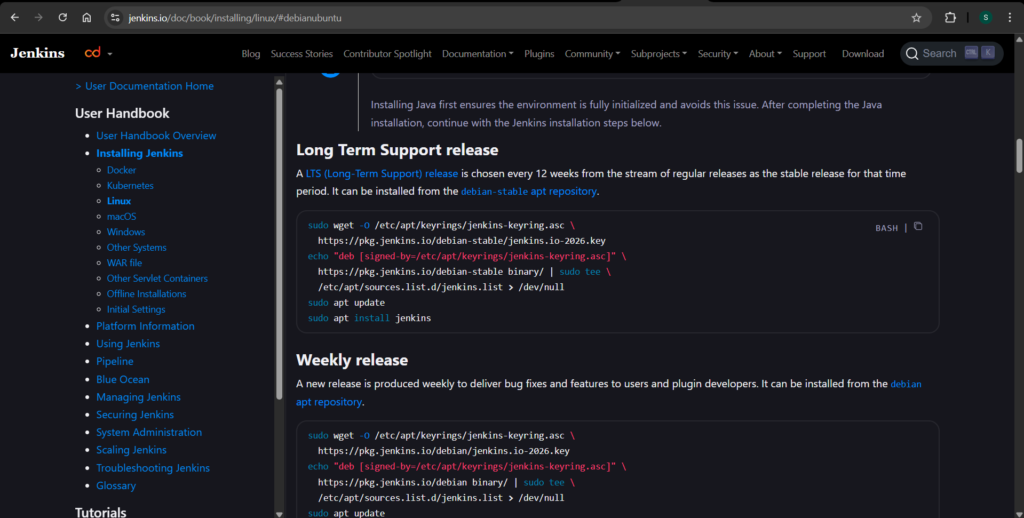Click the browser back arrow

[x=14, y=18]
